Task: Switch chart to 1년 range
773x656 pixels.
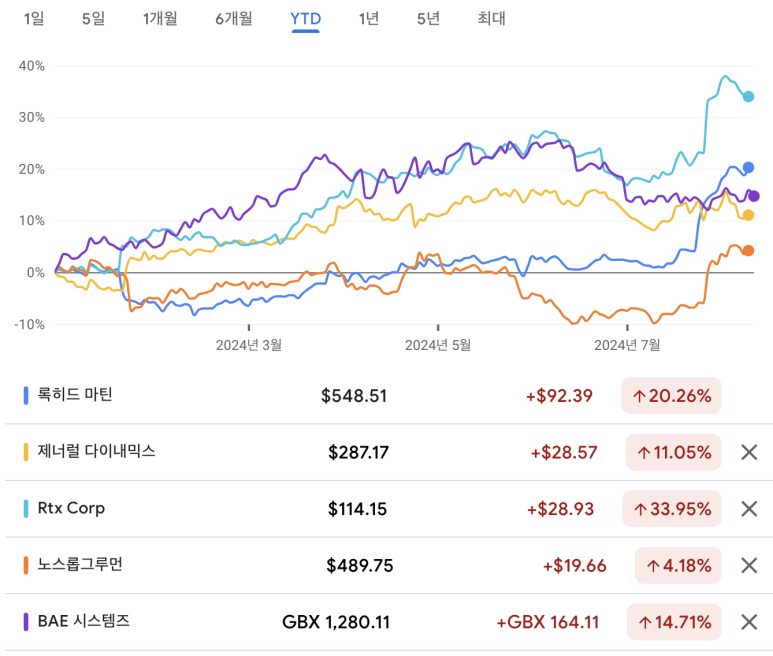Action: (x=369, y=19)
